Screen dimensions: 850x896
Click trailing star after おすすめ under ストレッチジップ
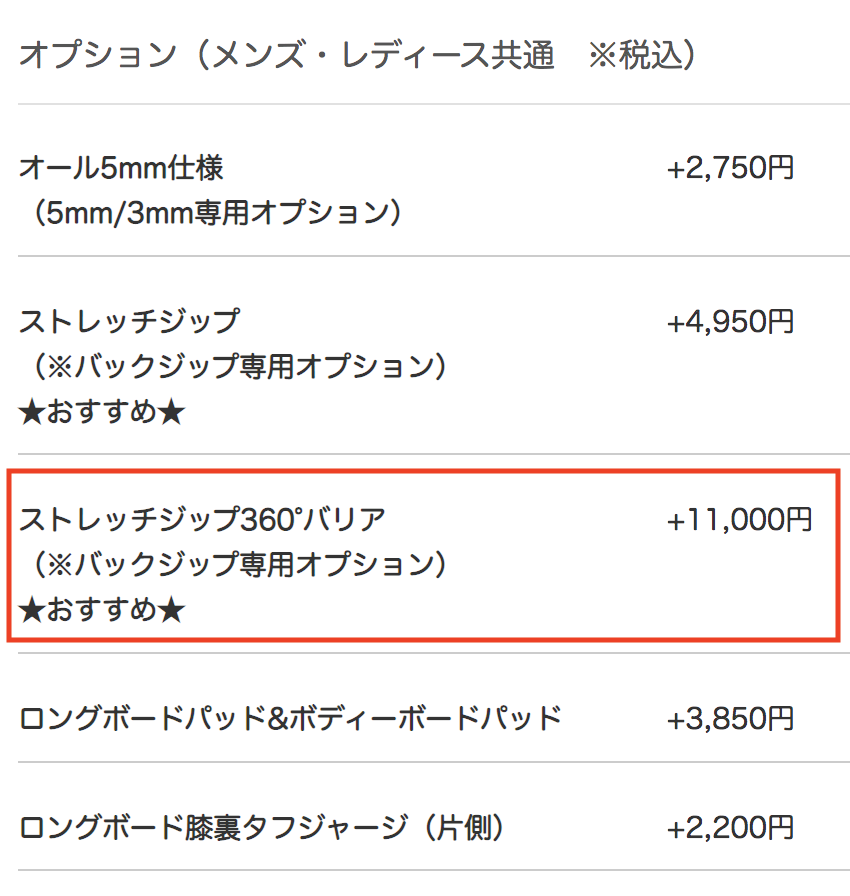pos(171,412)
